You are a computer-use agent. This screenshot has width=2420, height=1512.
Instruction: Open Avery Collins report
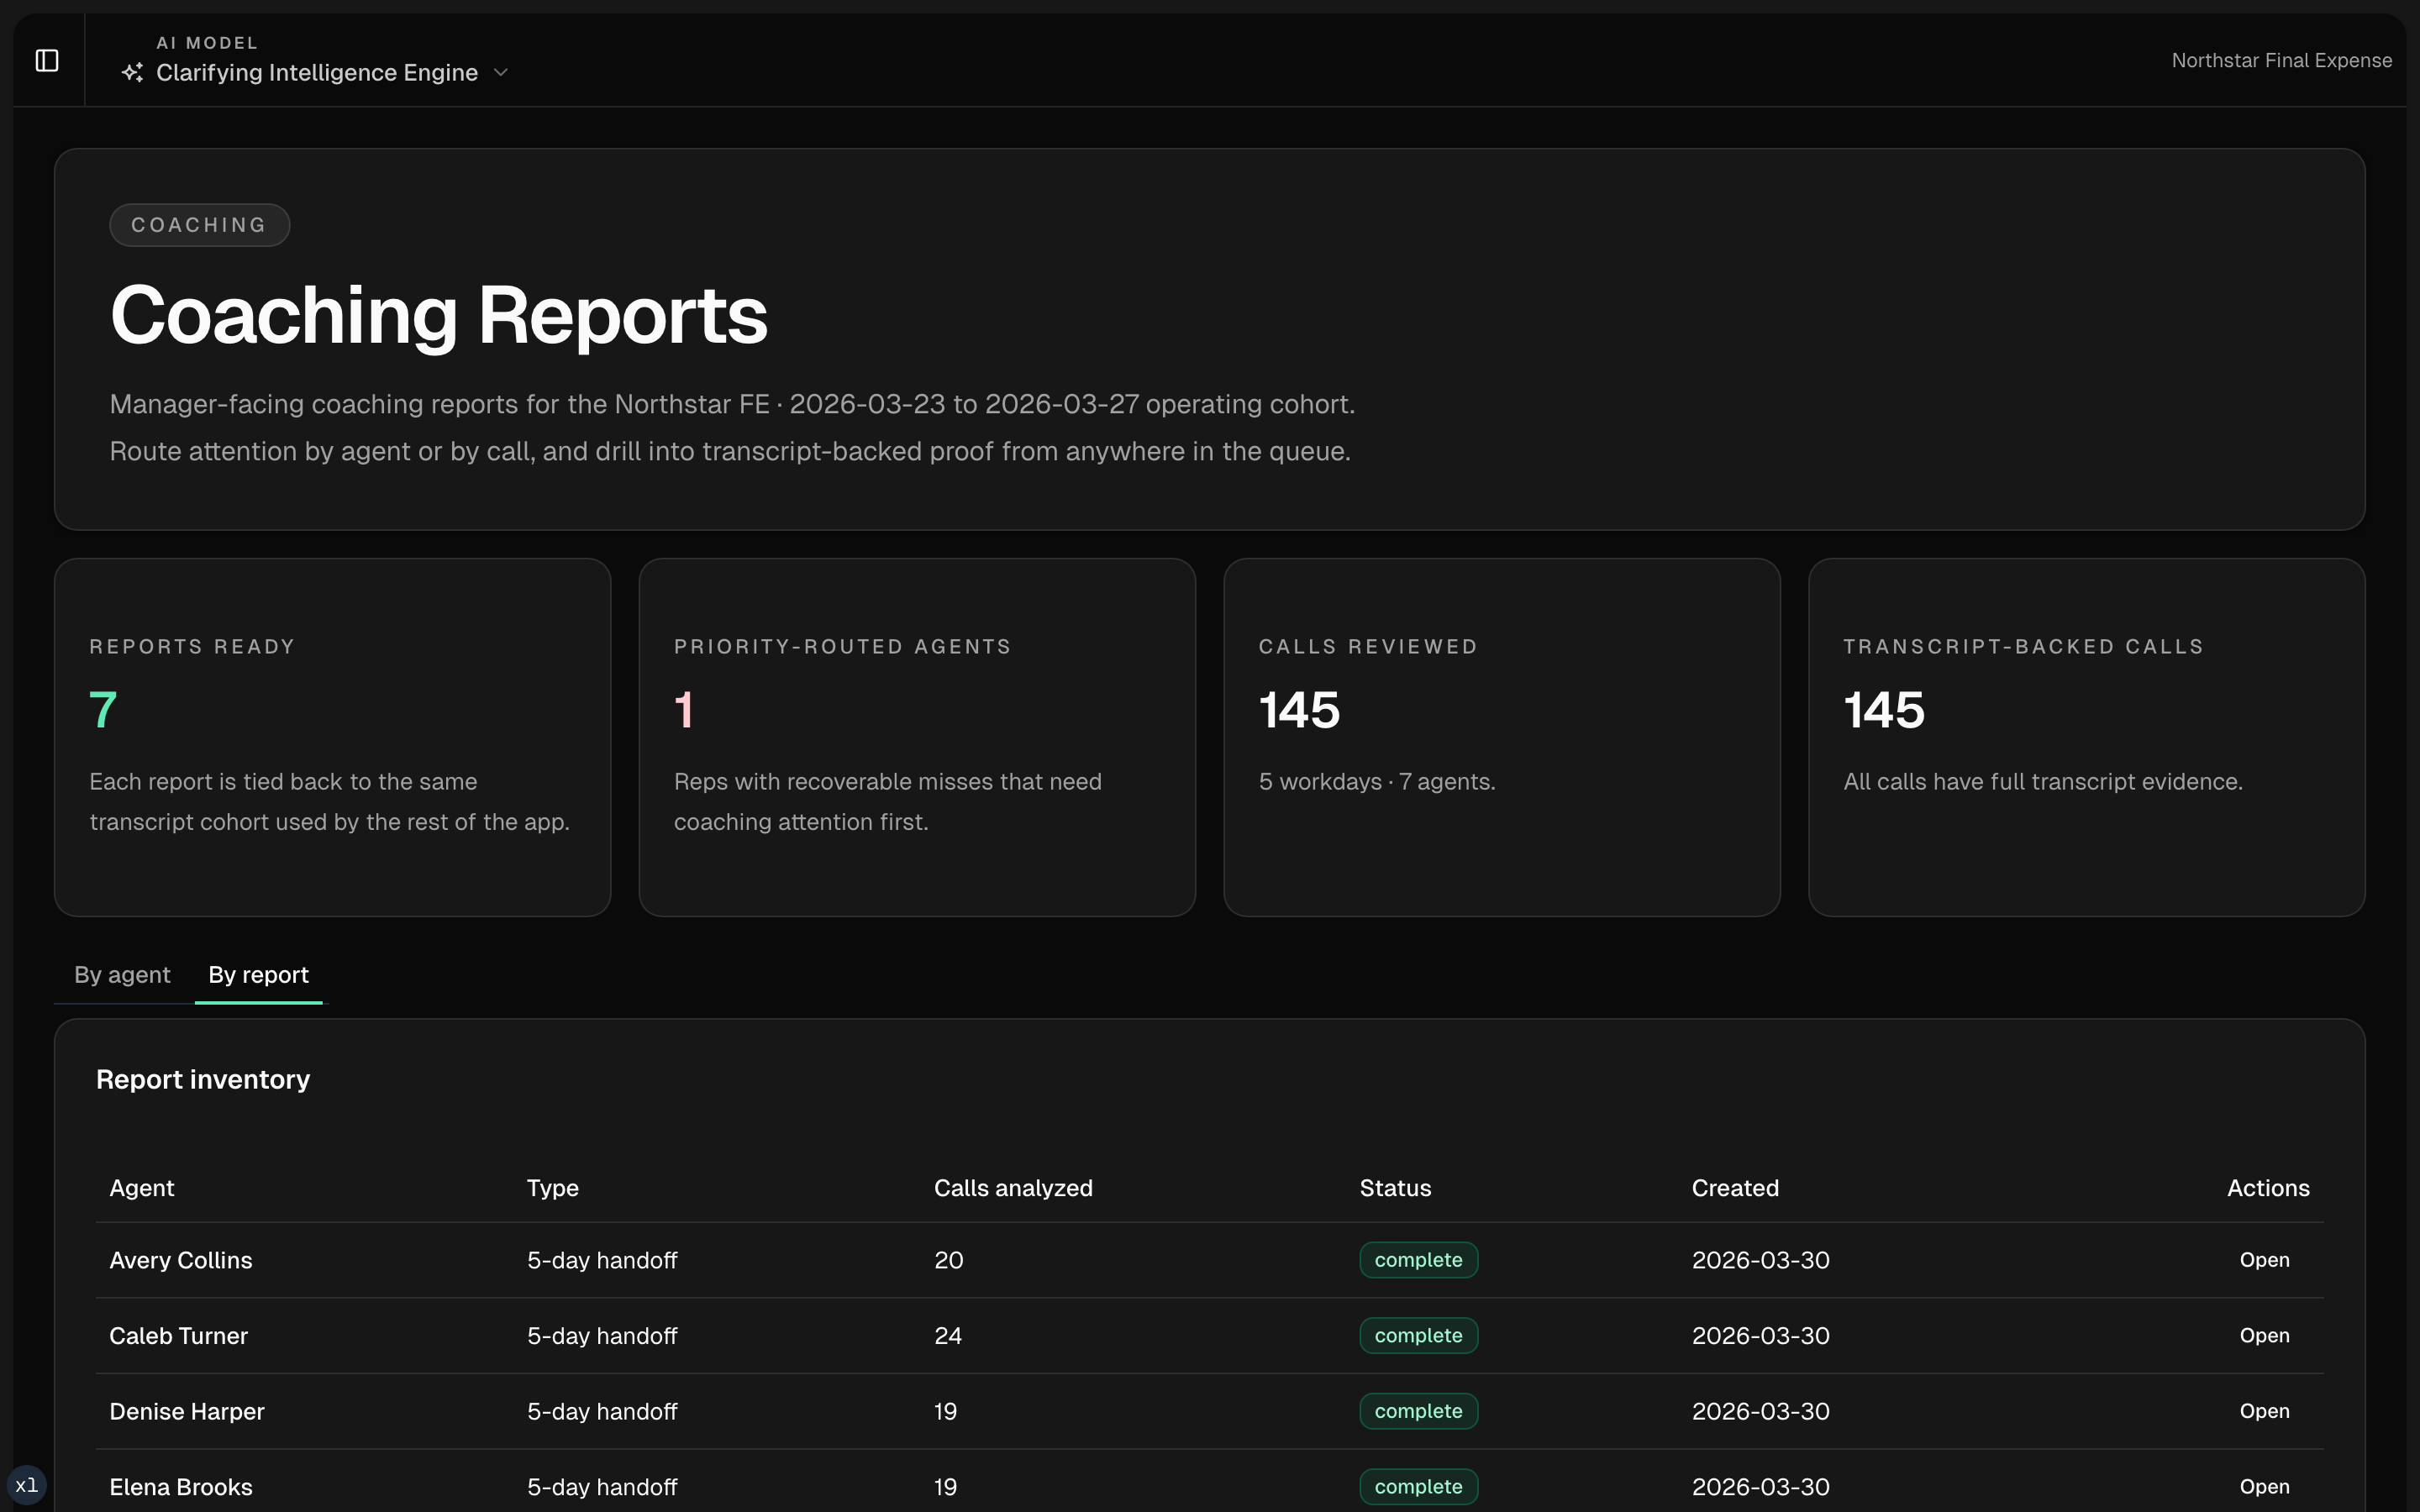coord(2264,1260)
